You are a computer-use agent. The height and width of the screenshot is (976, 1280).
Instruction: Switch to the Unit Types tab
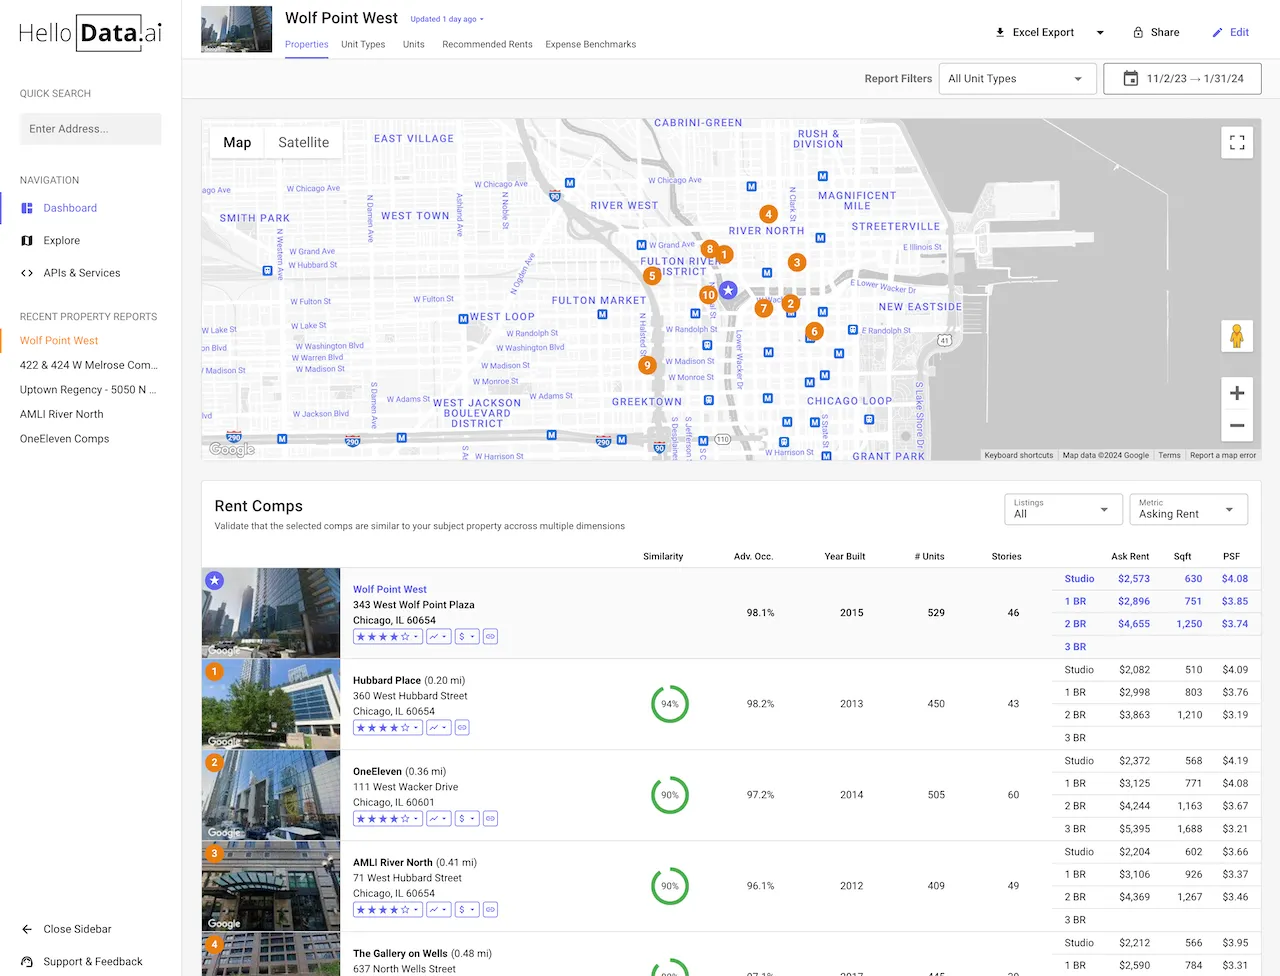(x=363, y=44)
